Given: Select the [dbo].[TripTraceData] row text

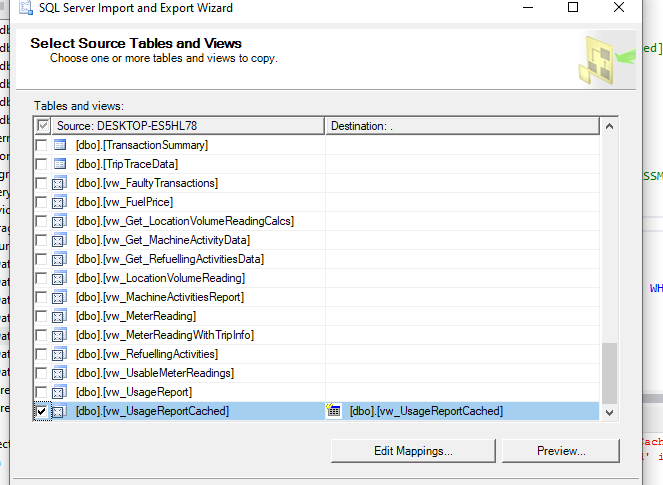Looking at the screenshot, I should (127, 164).
